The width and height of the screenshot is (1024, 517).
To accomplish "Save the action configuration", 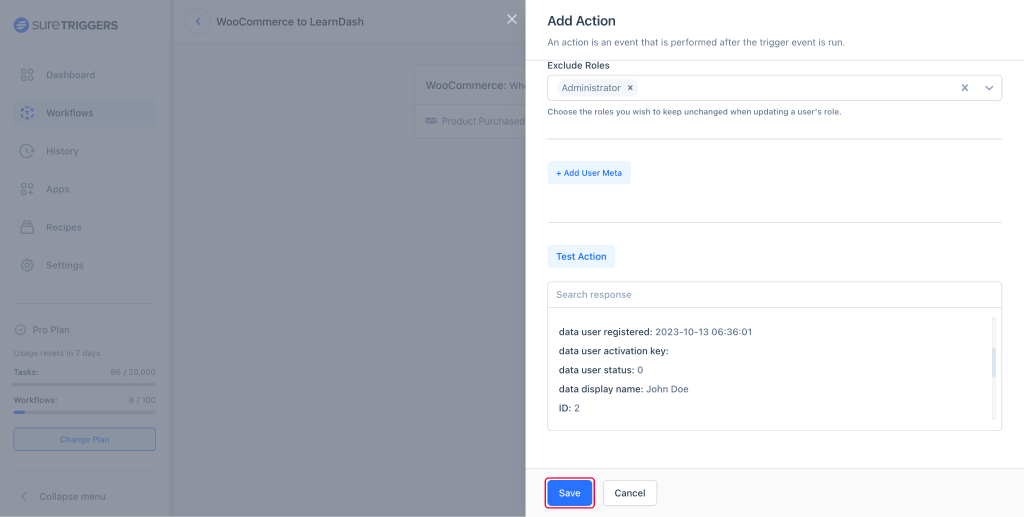I will coord(570,493).
